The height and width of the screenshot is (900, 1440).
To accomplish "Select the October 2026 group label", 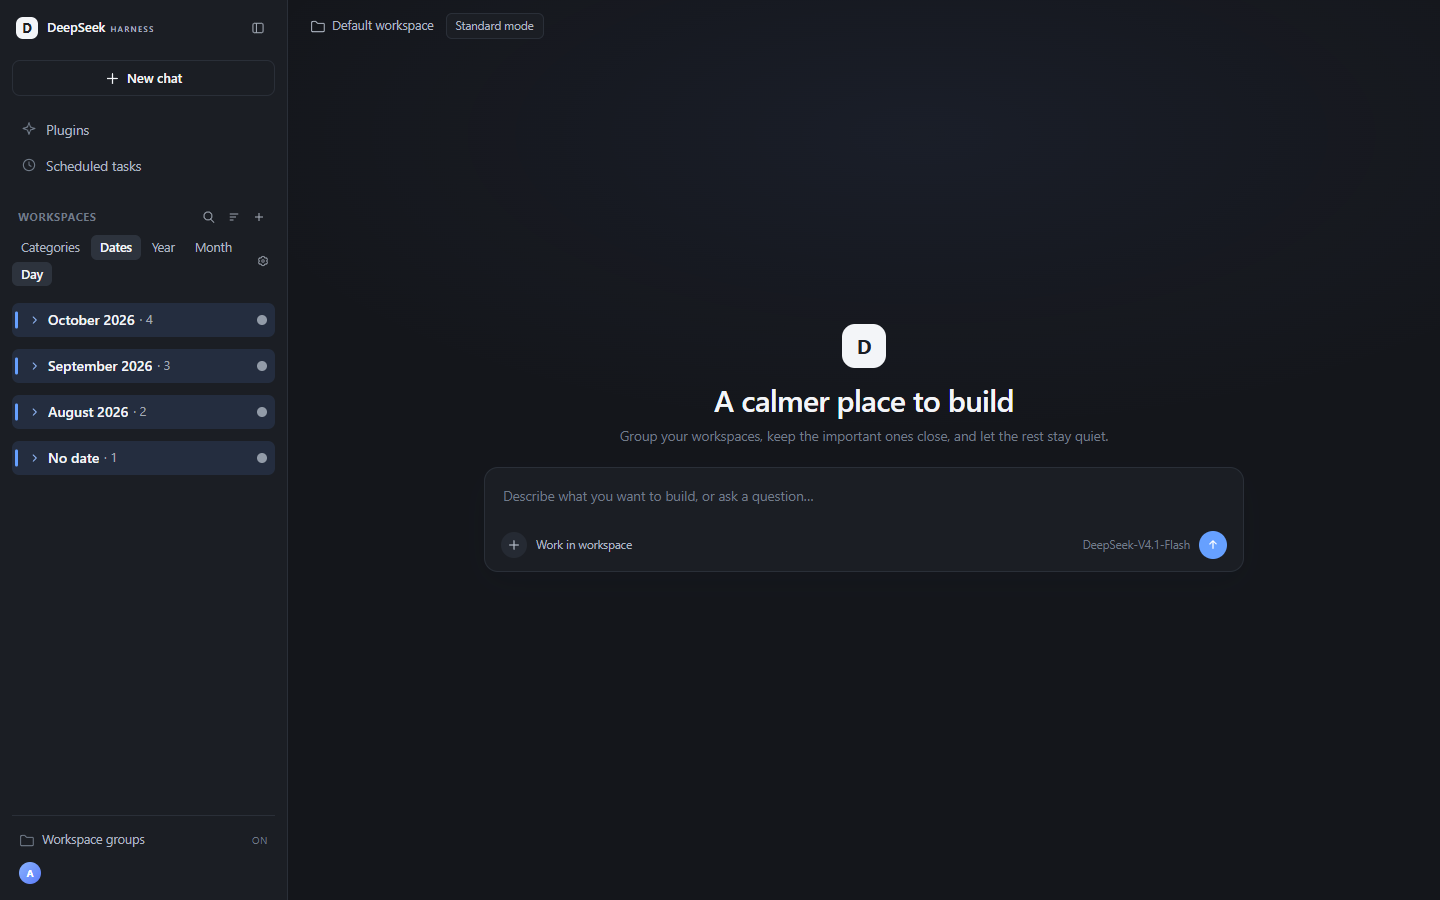I will tap(91, 320).
